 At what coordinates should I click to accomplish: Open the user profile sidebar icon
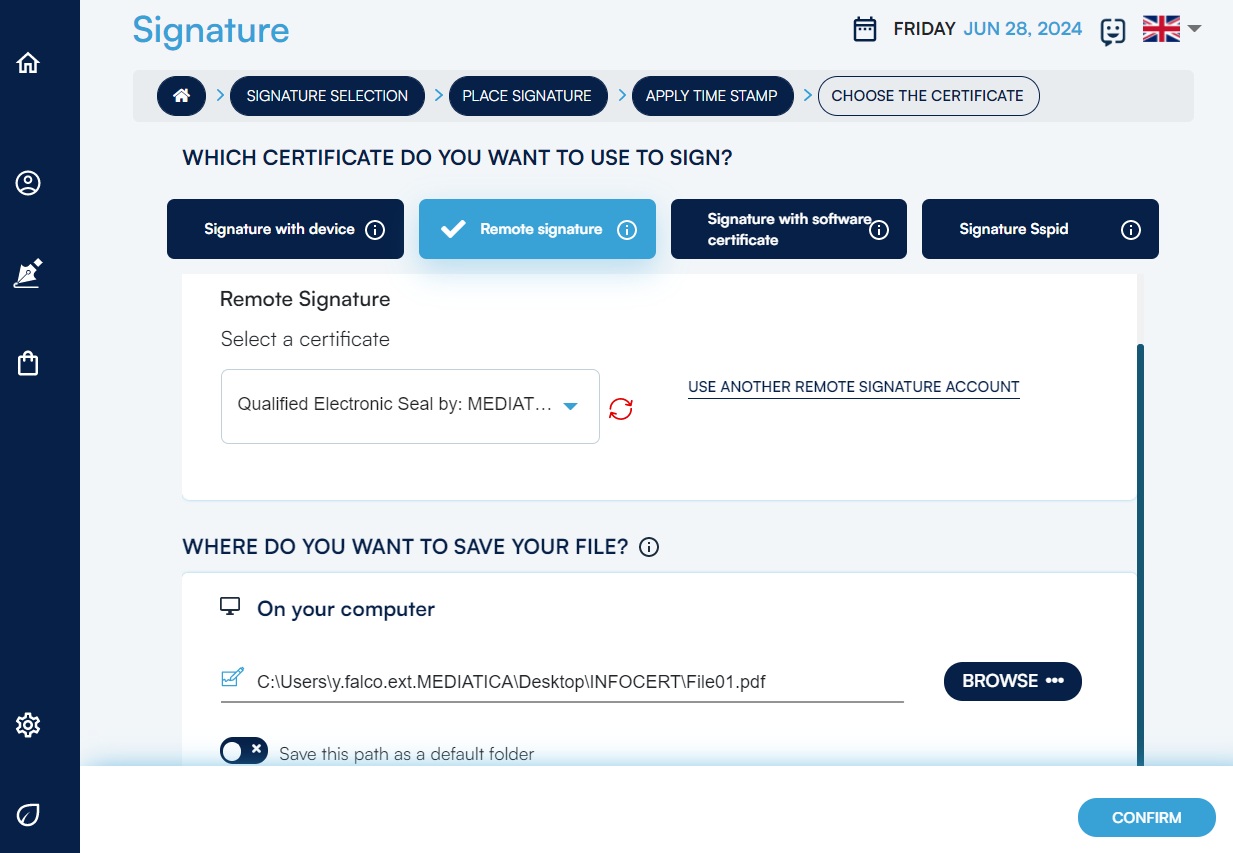click(x=28, y=184)
